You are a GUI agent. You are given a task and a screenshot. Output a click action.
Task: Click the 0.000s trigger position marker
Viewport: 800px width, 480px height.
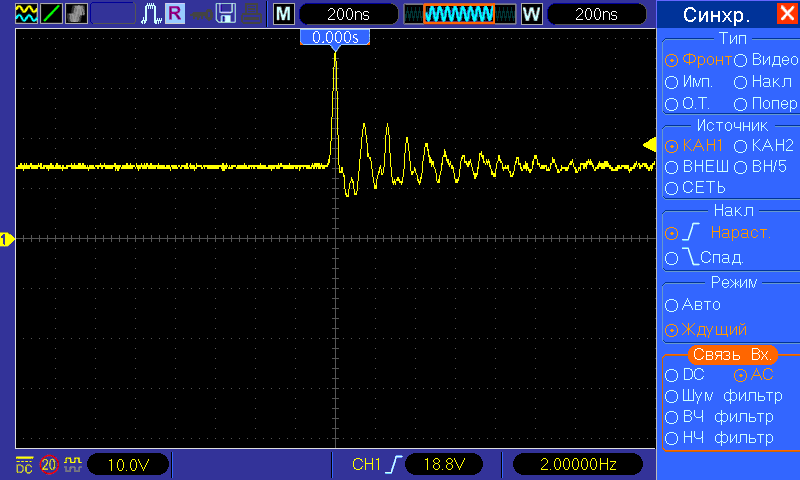335,38
